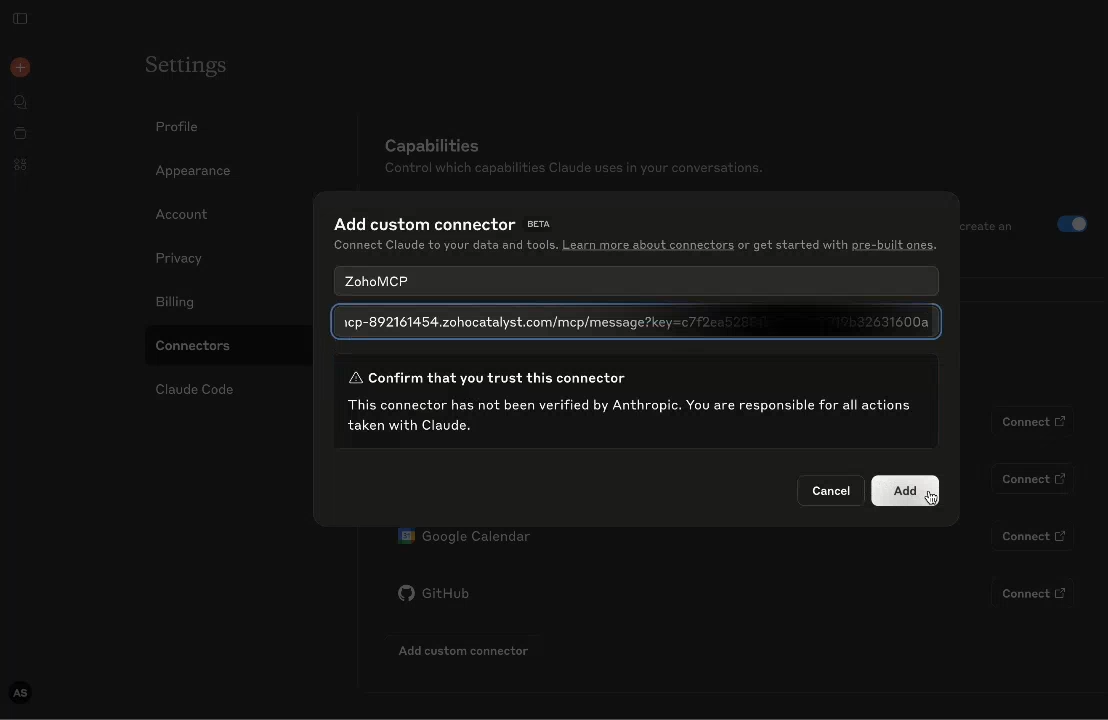Image resolution: width=1108 pixels, height=720 pixels.
Task: Open the Appearance settings section
Action: [x=193, y=170]
